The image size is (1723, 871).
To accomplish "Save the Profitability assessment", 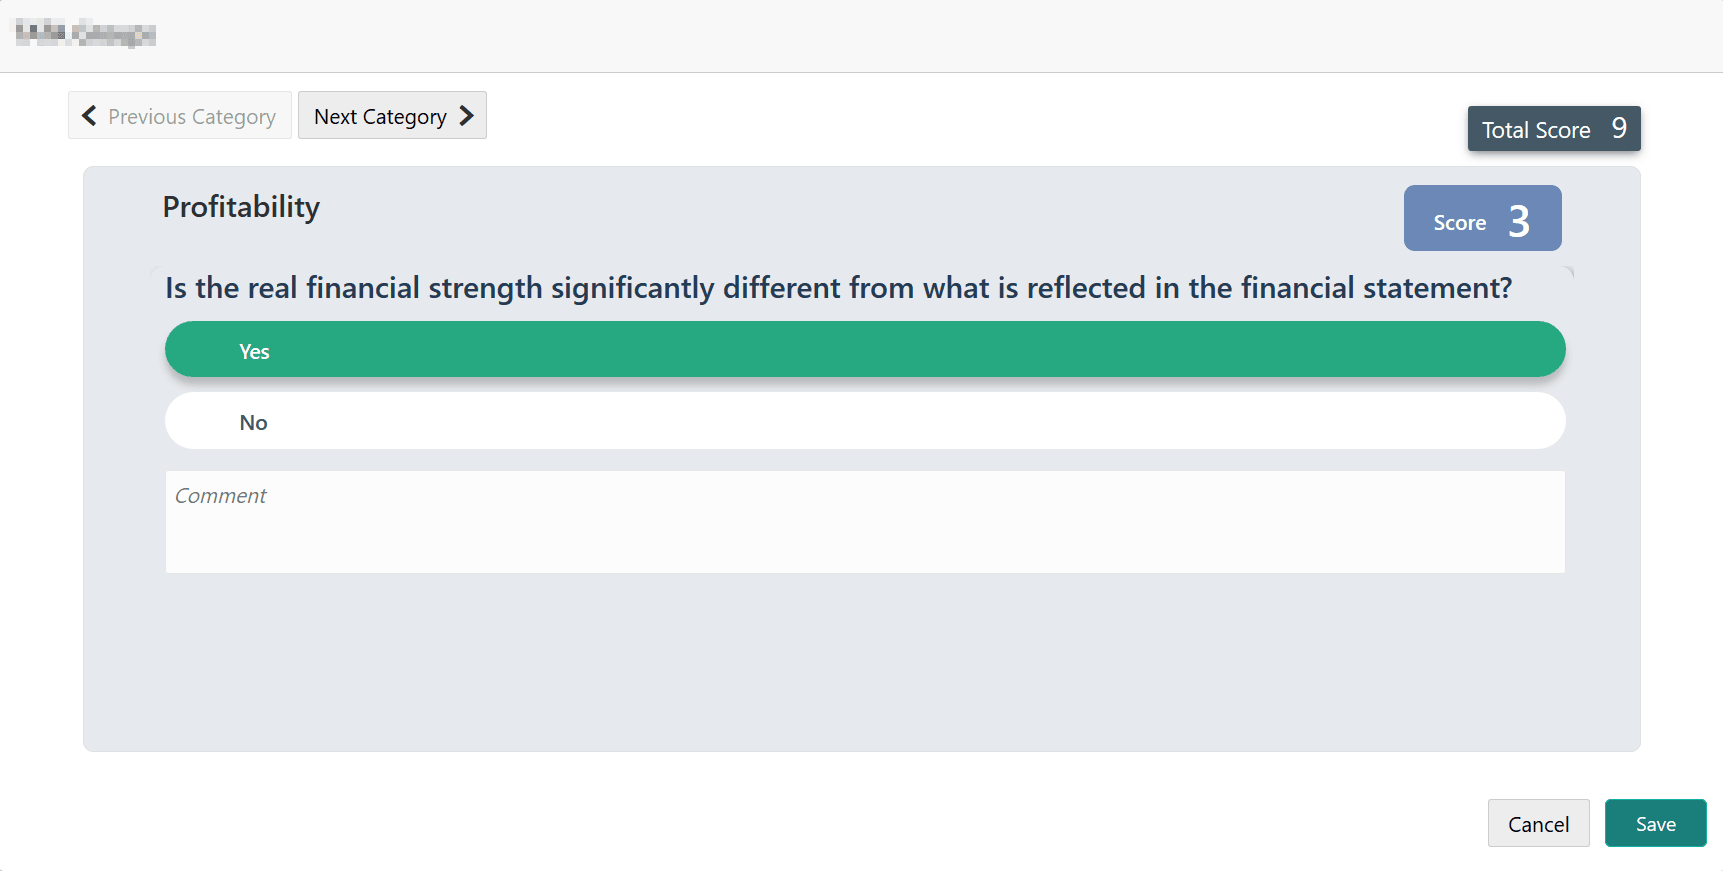I will pyautogui.click(x=1655, y=823).
